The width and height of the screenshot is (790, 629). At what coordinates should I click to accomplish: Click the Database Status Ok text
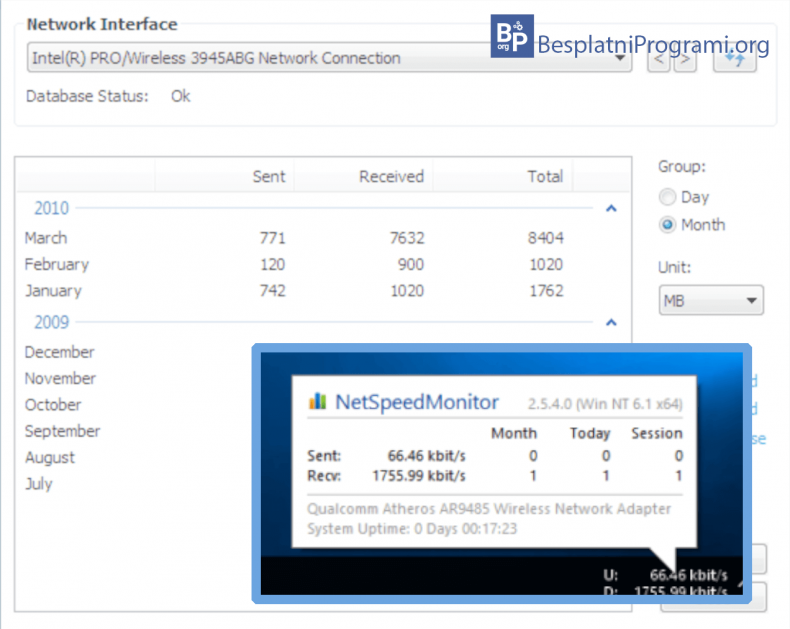(180, 96)
